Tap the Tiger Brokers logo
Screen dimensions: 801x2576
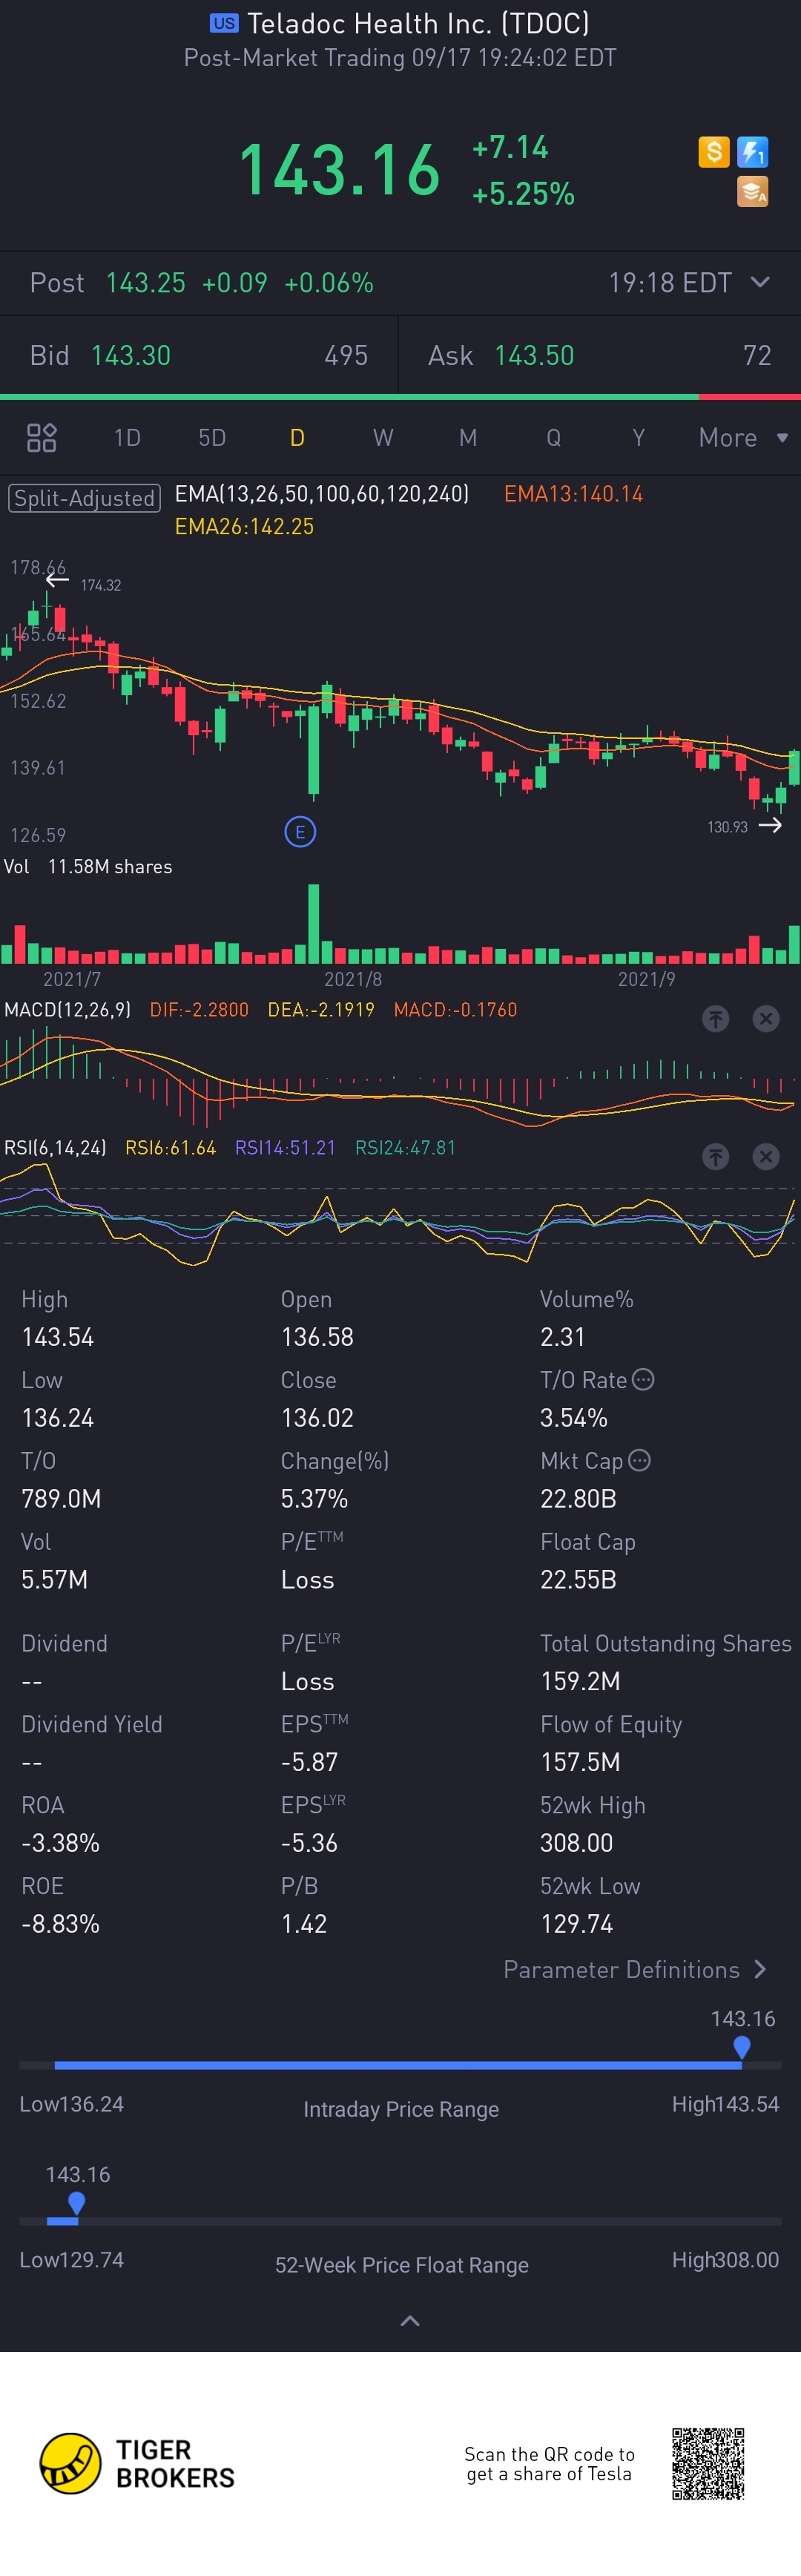137,2463
